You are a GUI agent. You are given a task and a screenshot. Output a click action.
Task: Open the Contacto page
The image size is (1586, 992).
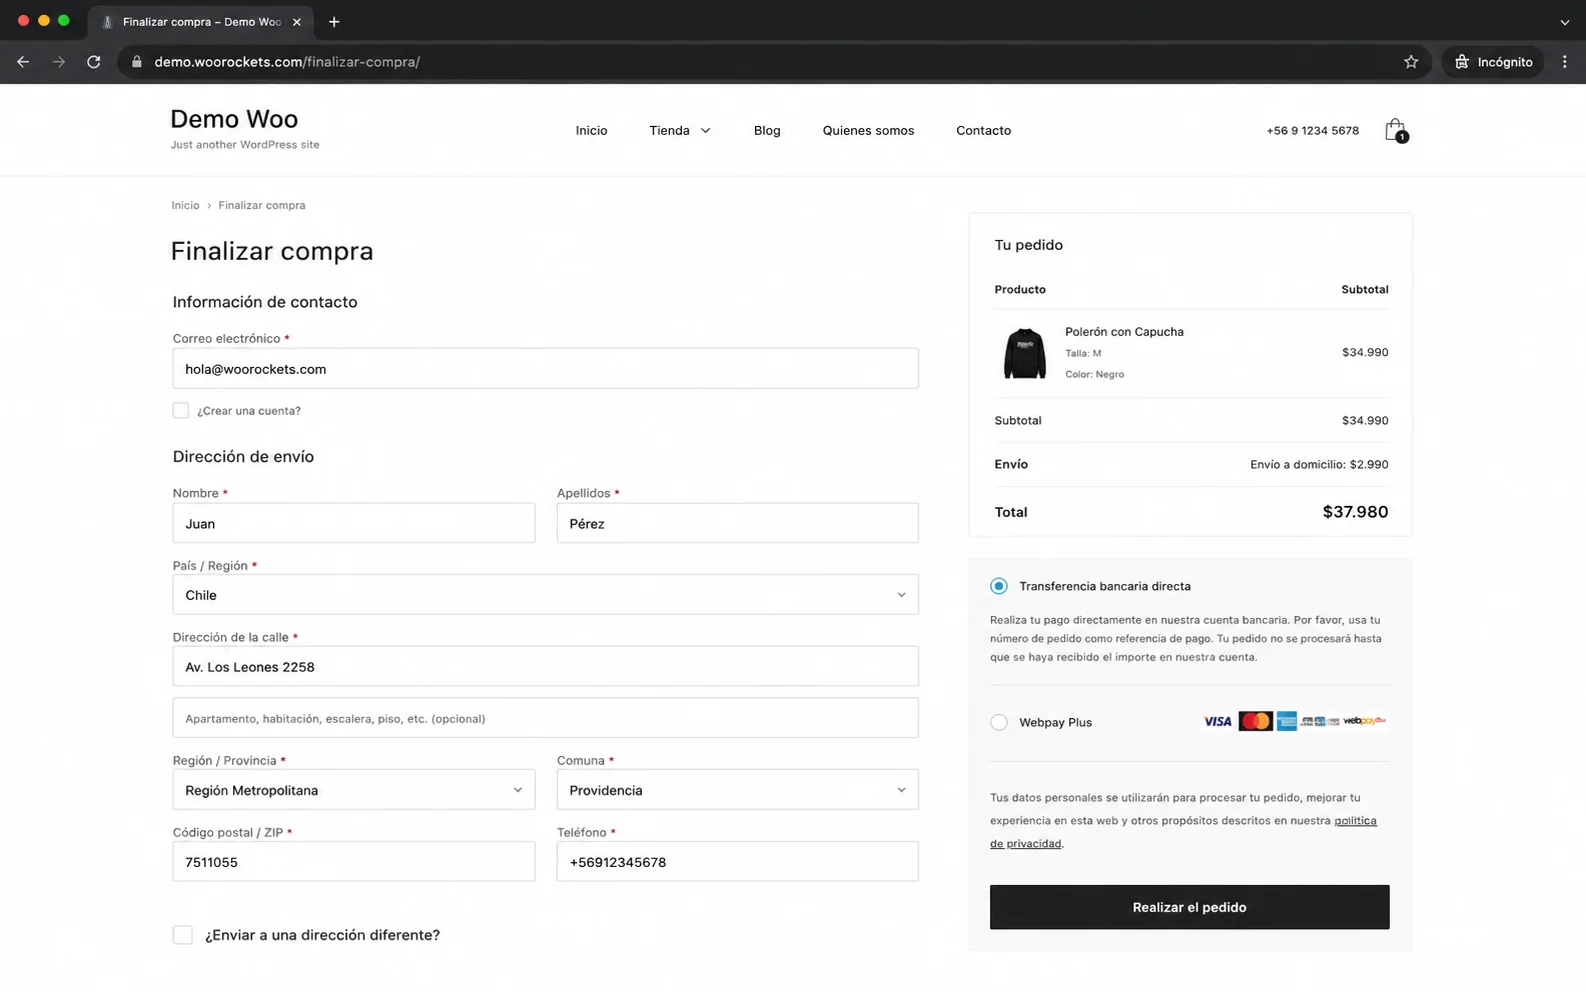pyautogui.click(x=983, y=131)
